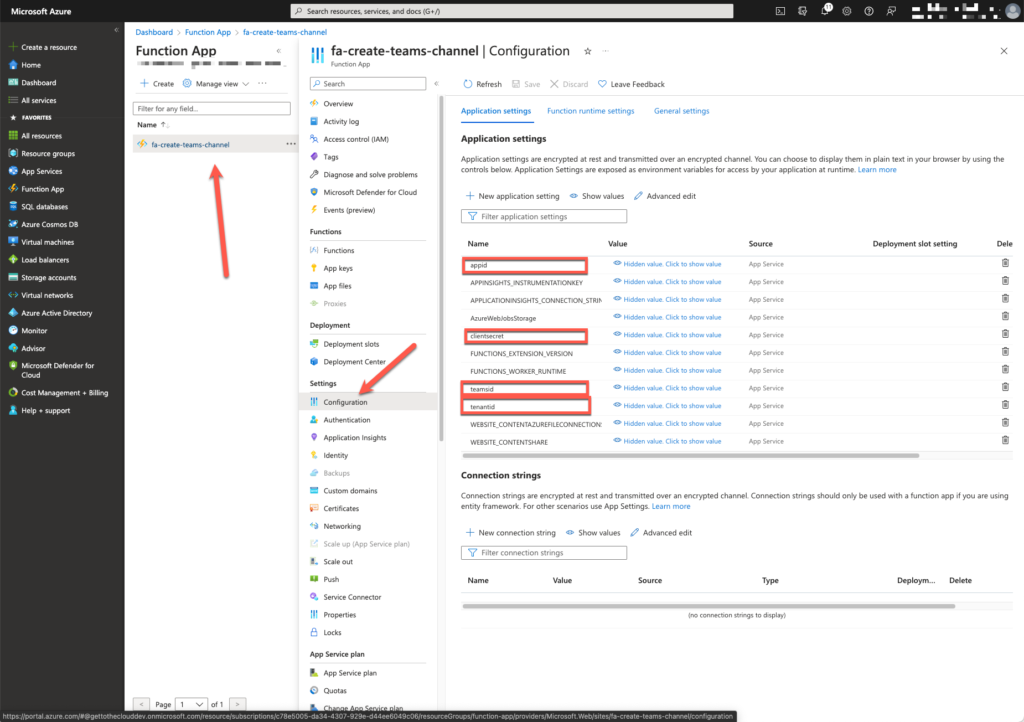The image size is (1024, 722).
Task: Click New application setting
Action: pos(513,196)
